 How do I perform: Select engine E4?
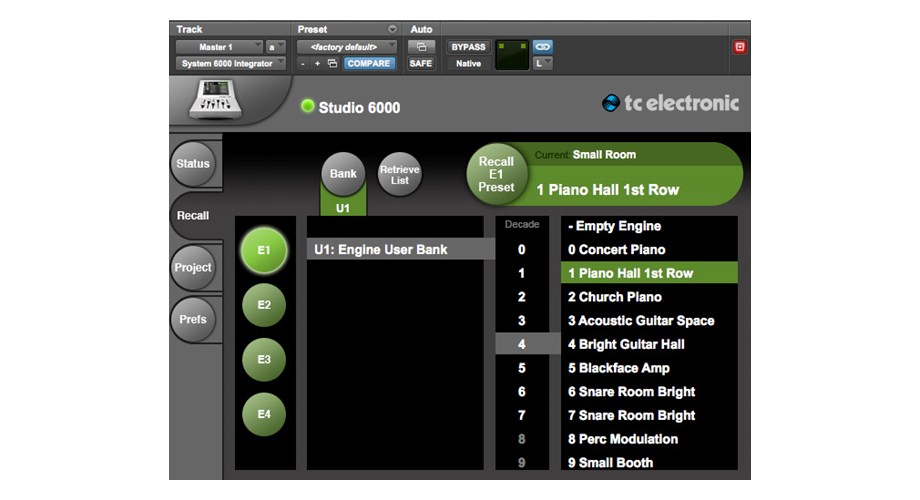(264, 414)
